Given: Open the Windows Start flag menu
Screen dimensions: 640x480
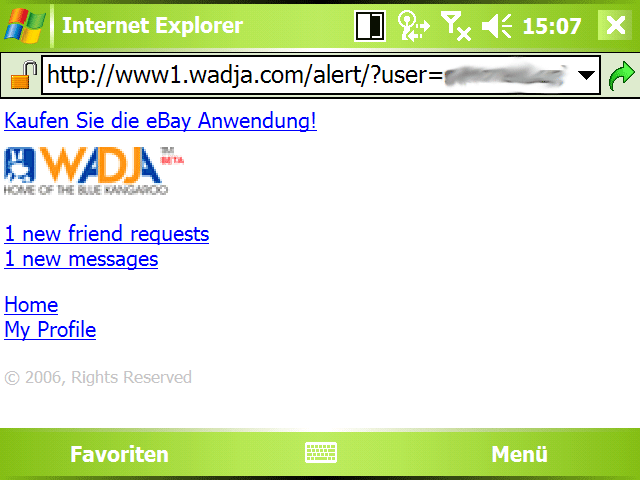Looking at the screenshot, I should (24, 26).
